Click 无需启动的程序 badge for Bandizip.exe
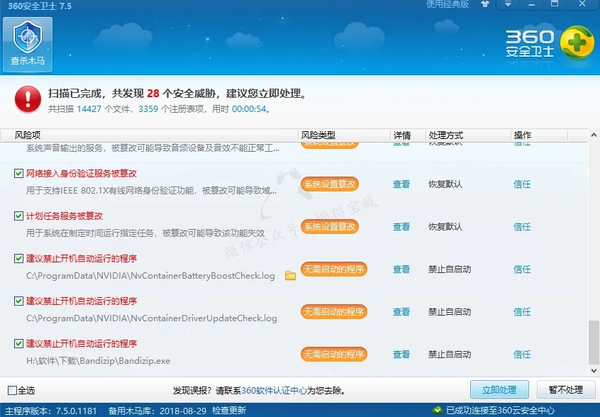Image resolution: width=600 pixels, height=417 pixels. 331,354
